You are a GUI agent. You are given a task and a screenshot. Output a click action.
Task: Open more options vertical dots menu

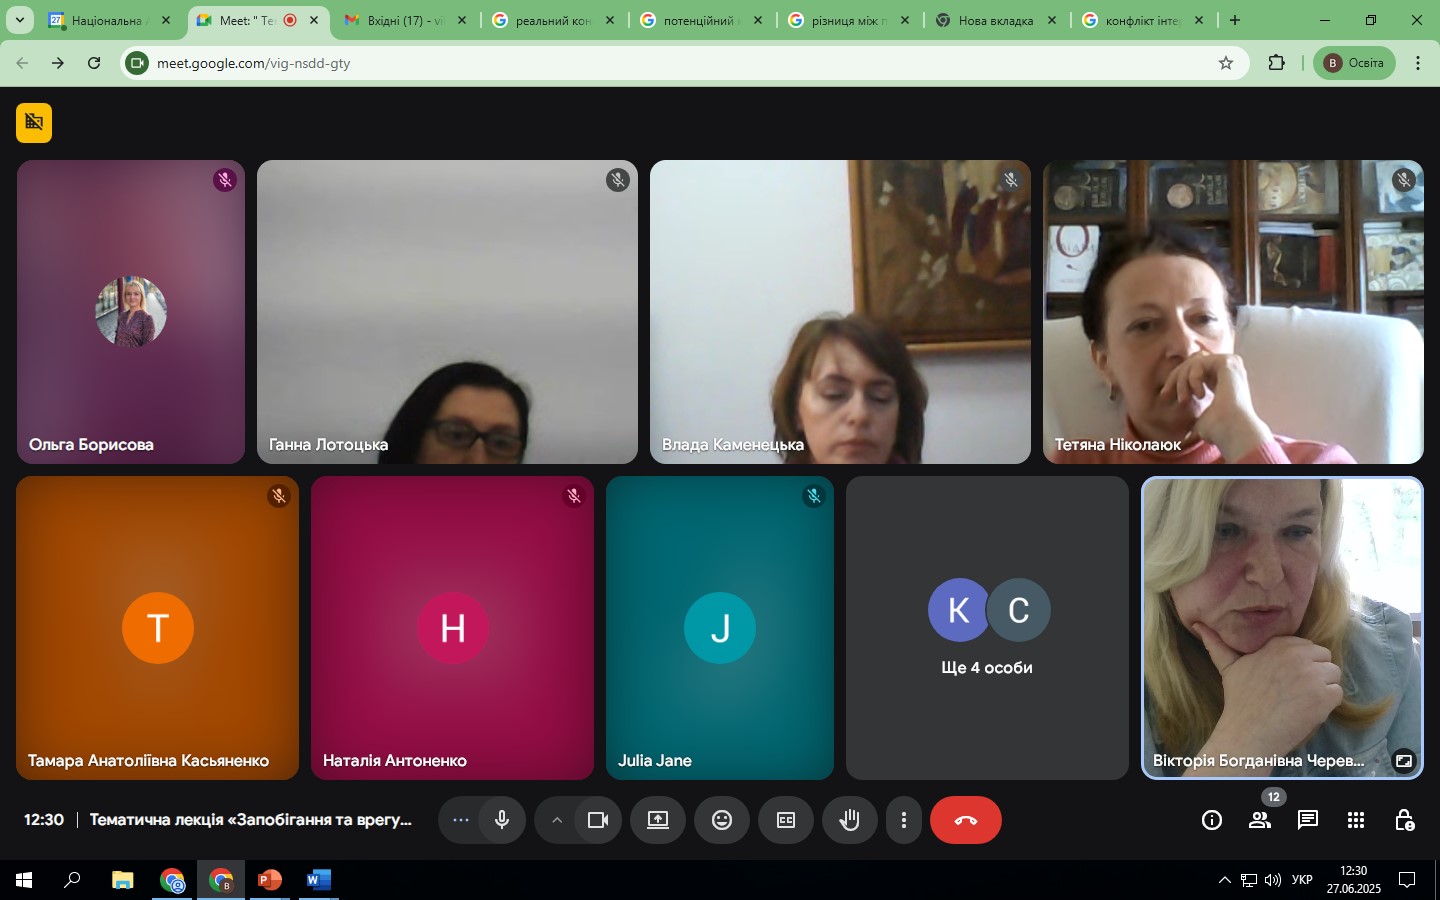903,820
